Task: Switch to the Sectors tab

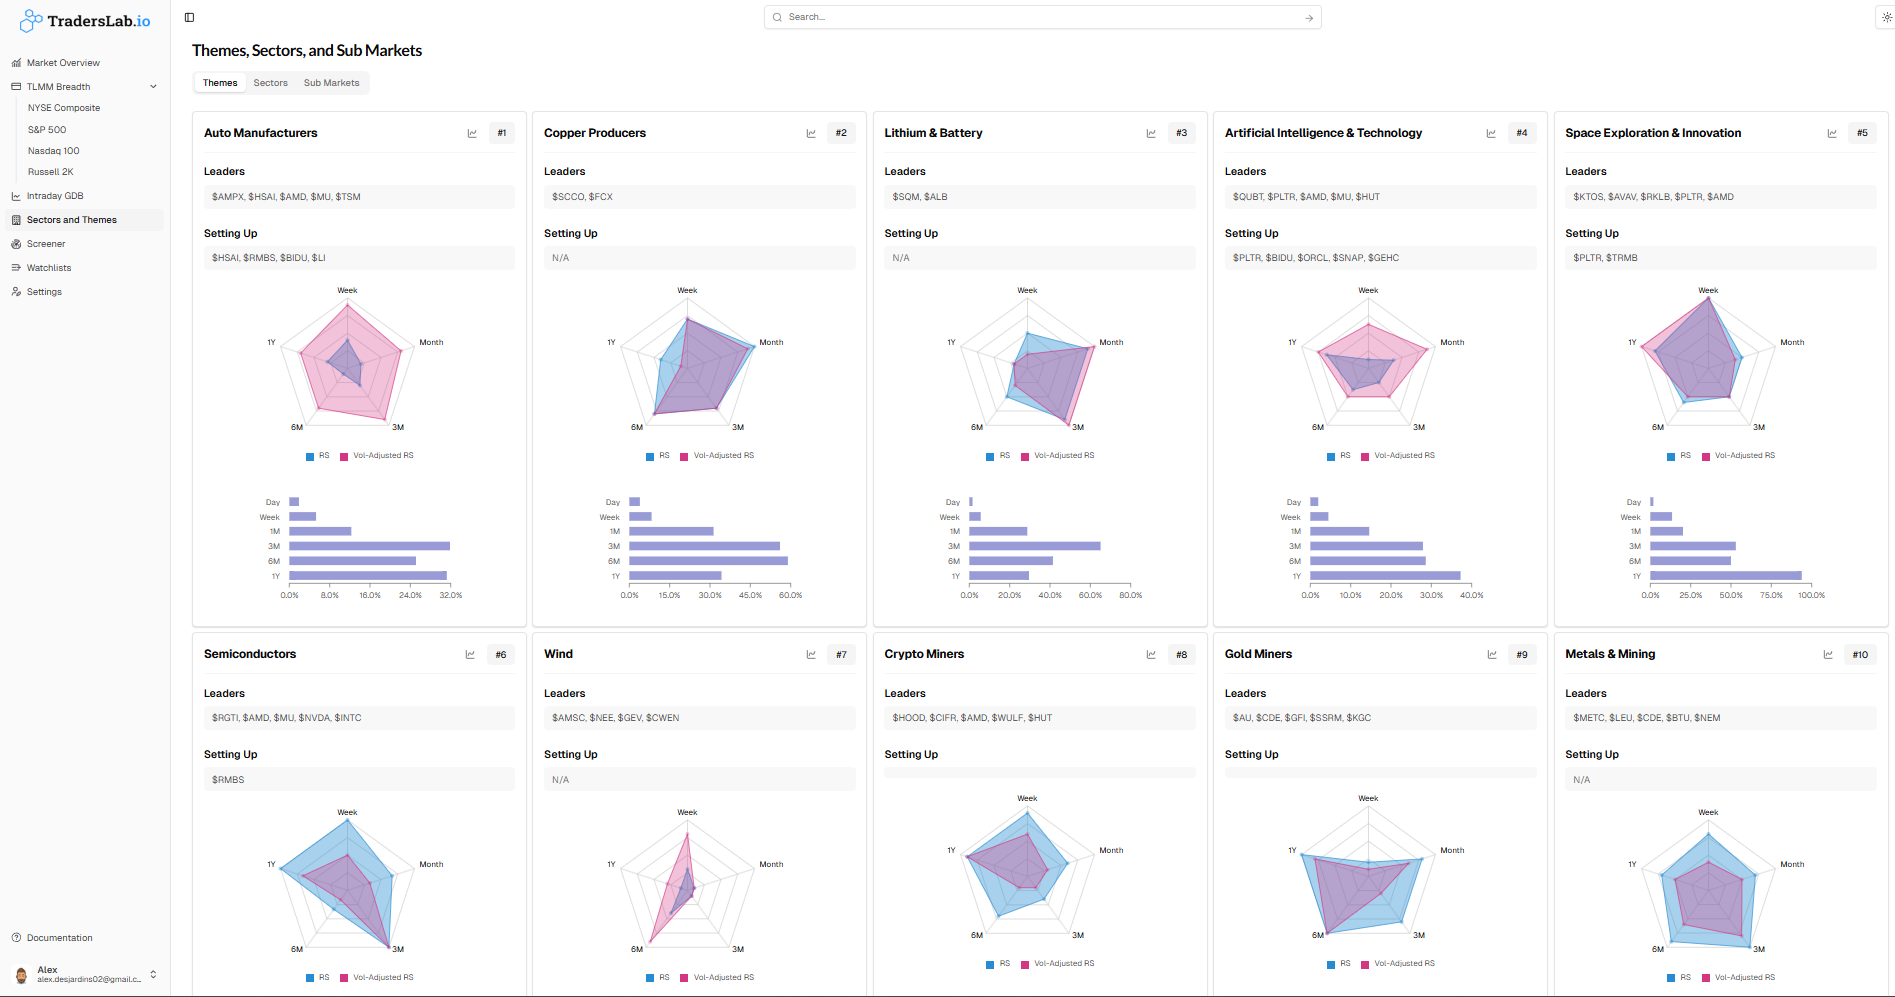Action: click(x=270, y=83)
